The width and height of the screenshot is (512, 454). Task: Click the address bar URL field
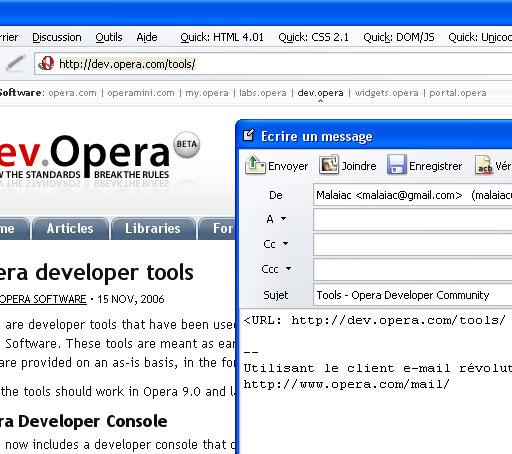pos(273,63)
